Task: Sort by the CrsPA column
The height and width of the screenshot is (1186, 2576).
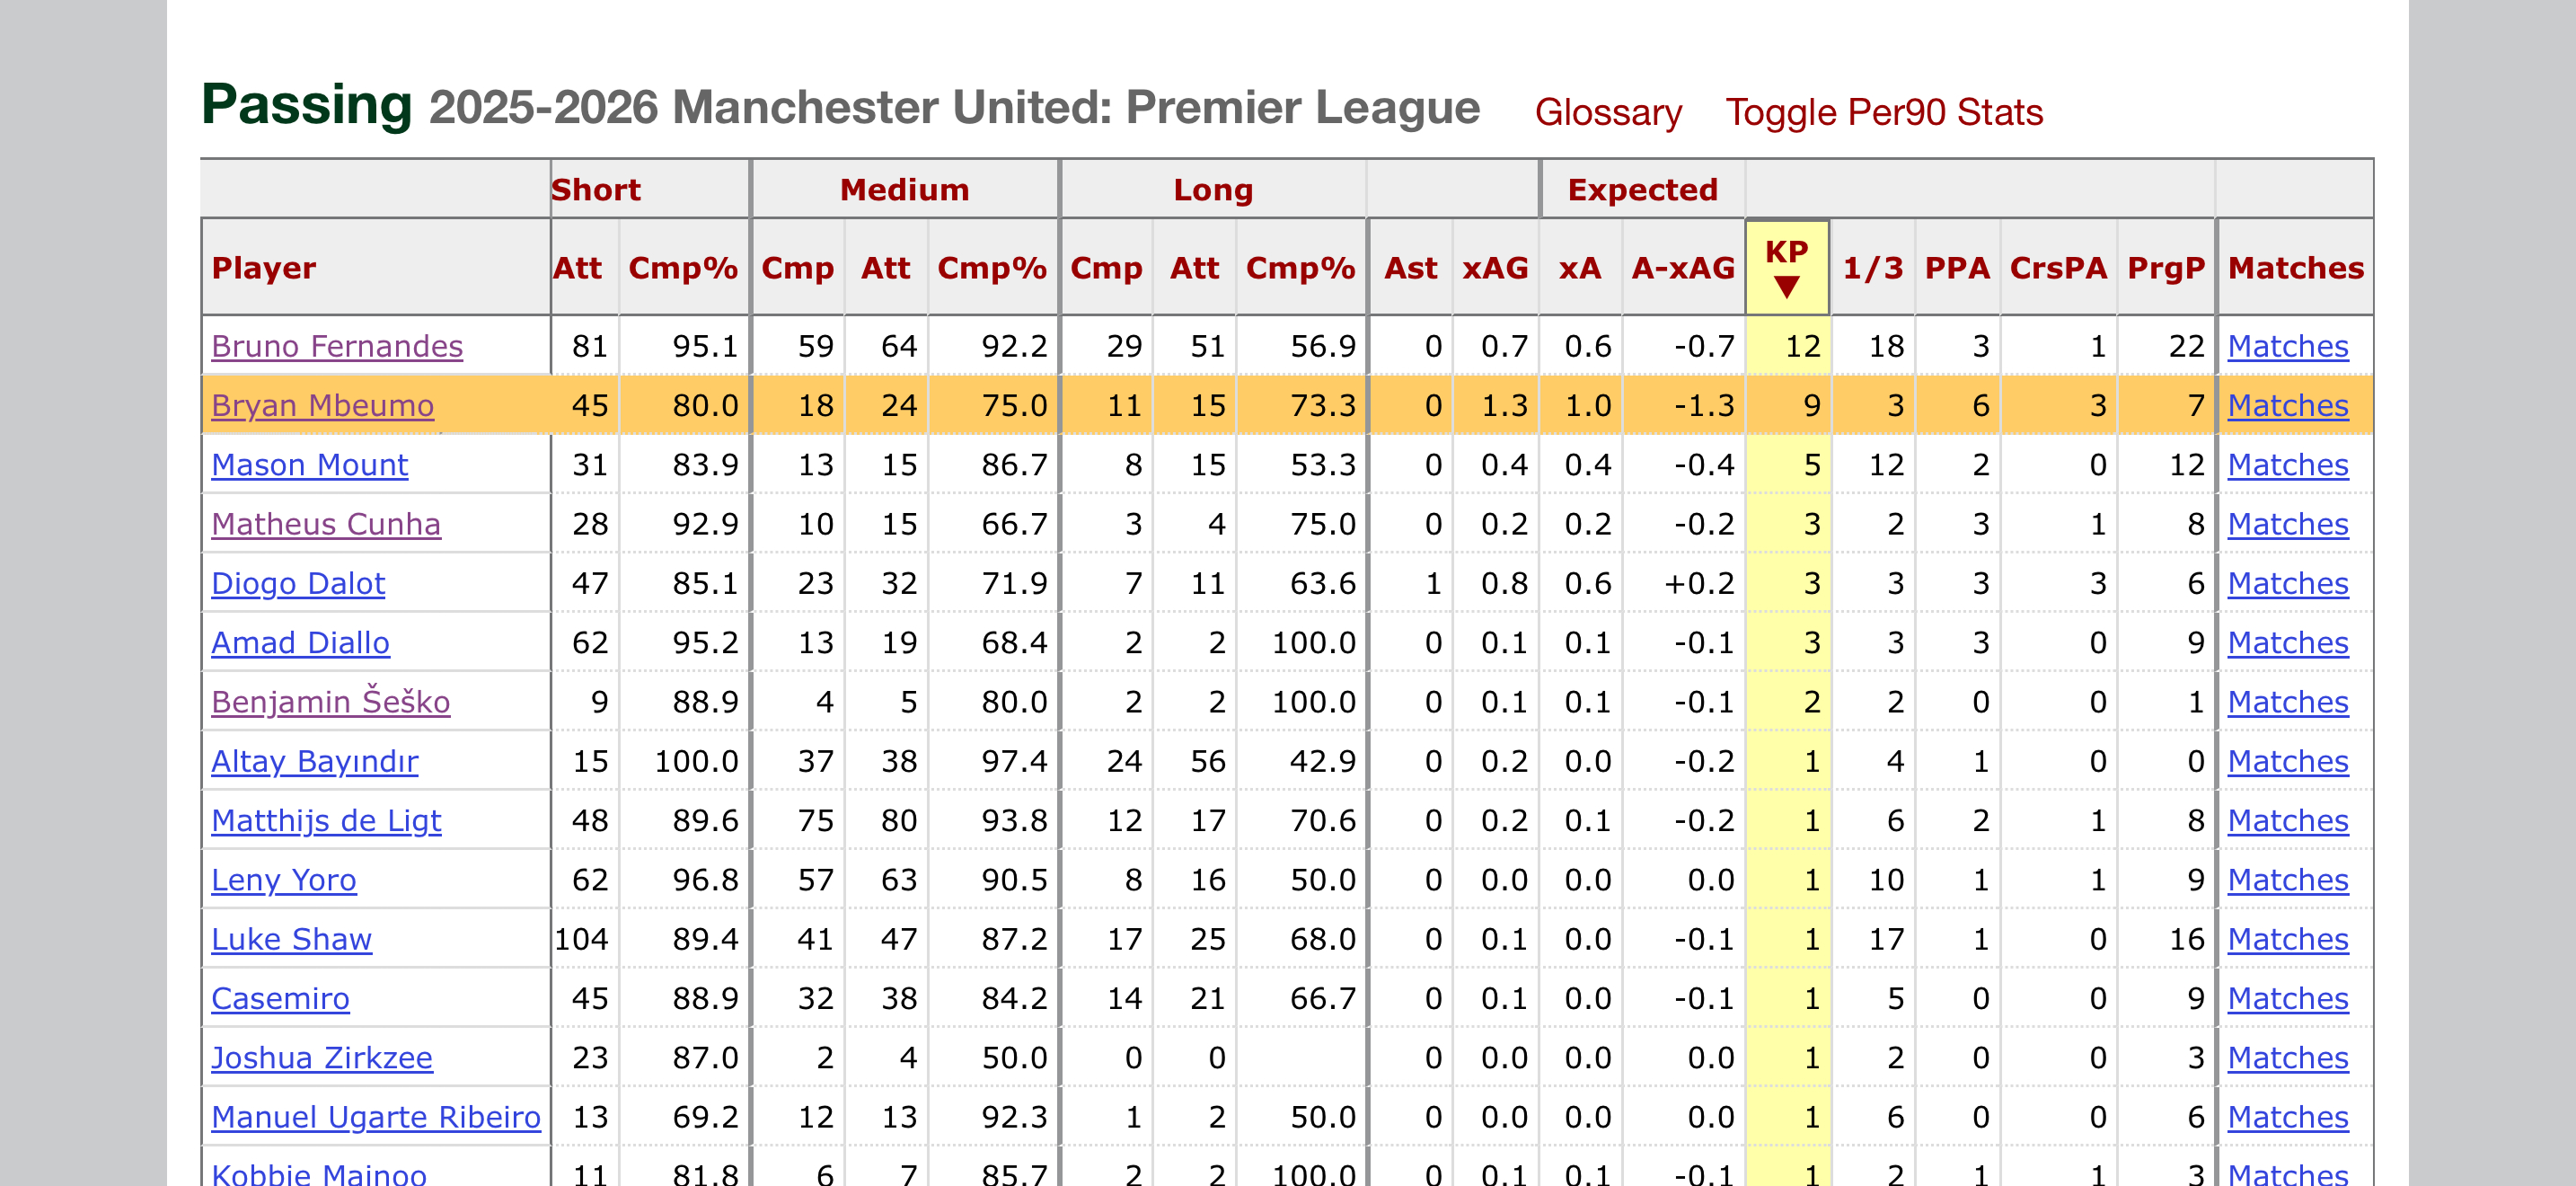Action: point(2057,268)
